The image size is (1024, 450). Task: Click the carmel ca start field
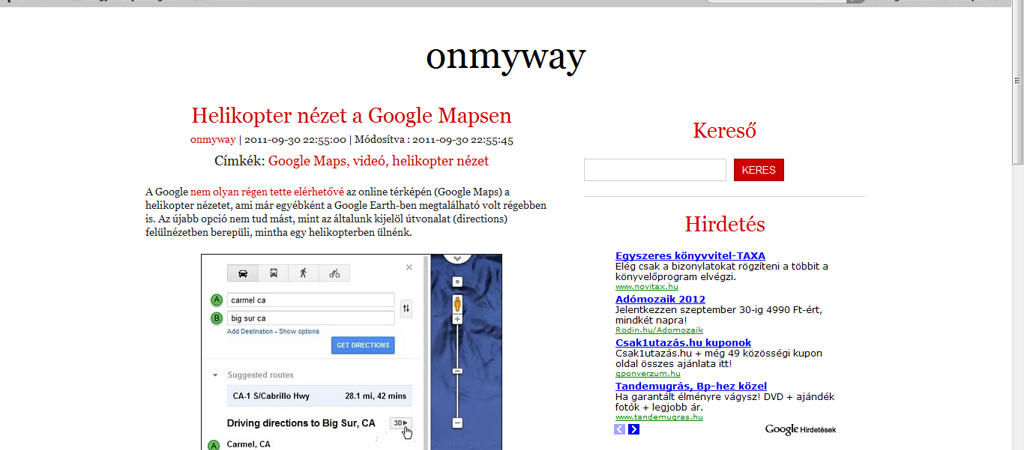pyautogui.click(x=310, y=300)
